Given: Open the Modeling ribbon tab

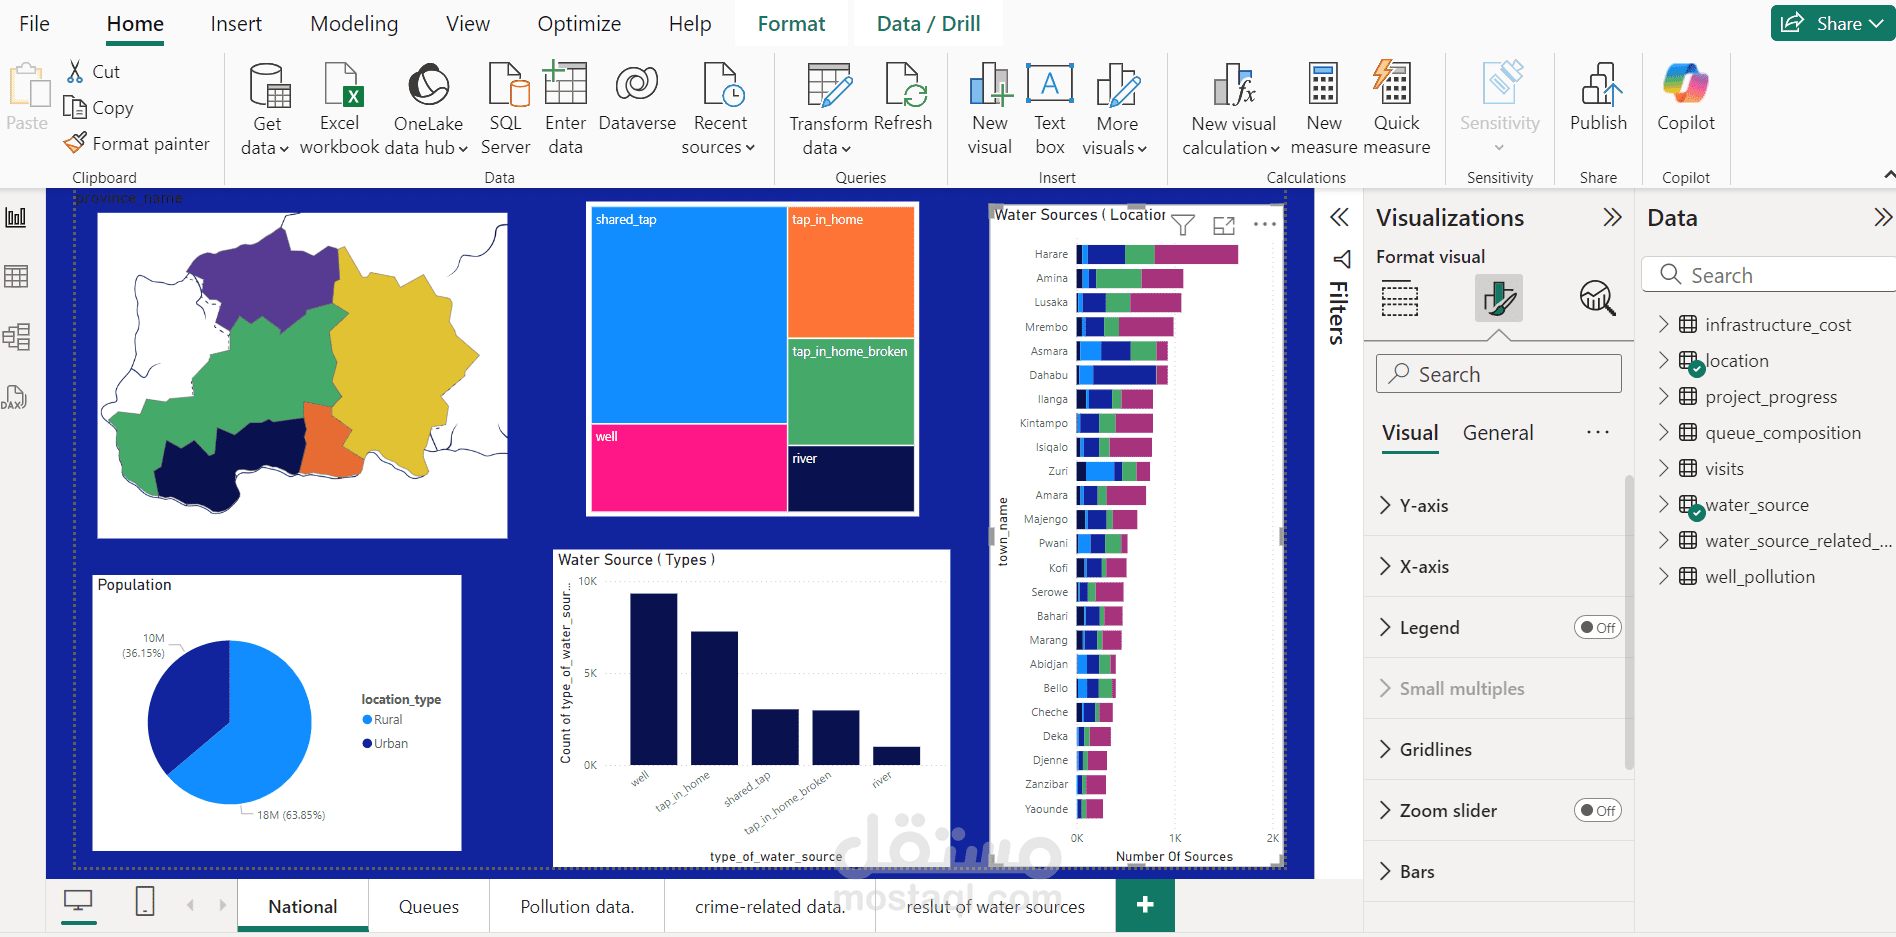Looking at the screenshot, I should [354, 24].
